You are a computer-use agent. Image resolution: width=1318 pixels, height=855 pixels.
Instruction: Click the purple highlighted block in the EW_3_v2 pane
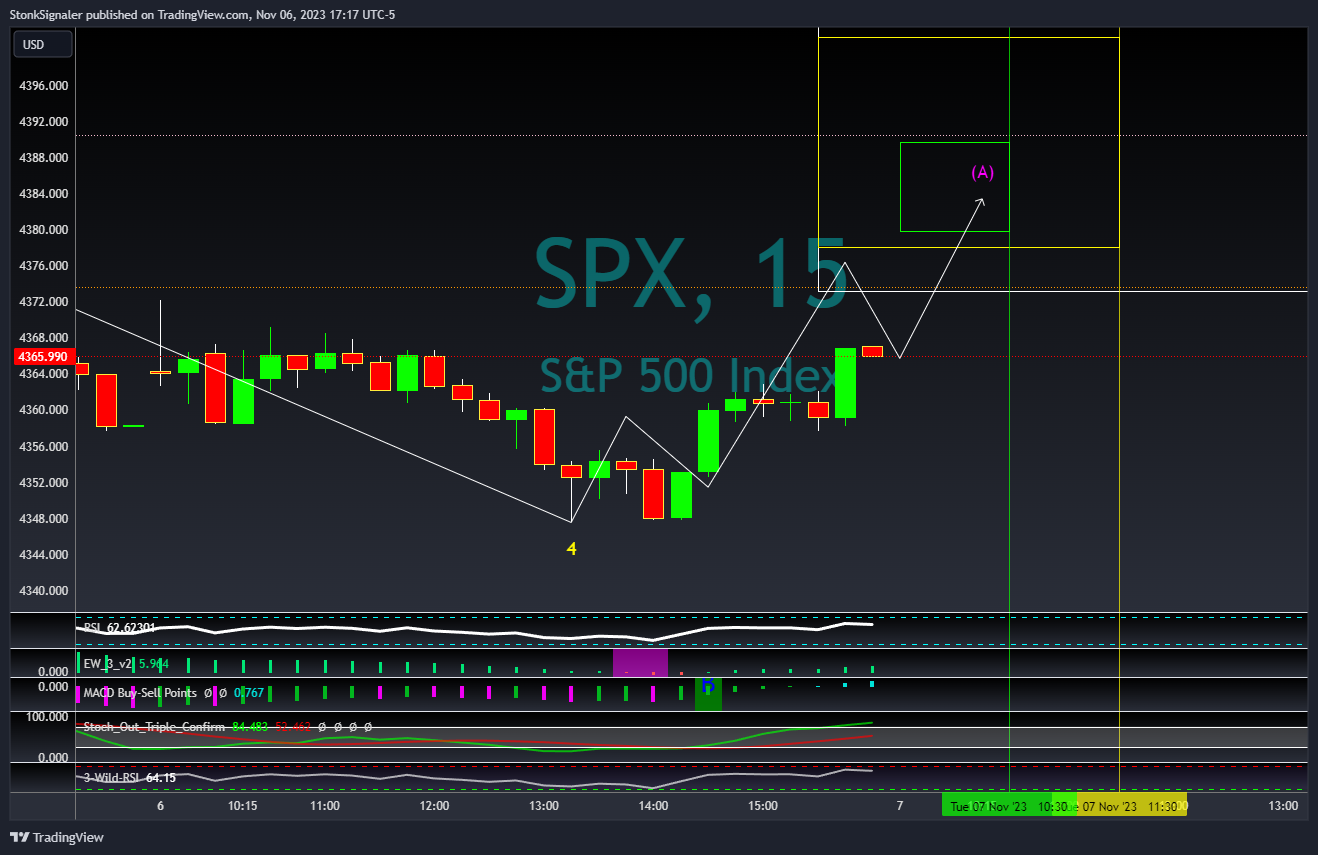pyautogui.click(x=640, y=662)
